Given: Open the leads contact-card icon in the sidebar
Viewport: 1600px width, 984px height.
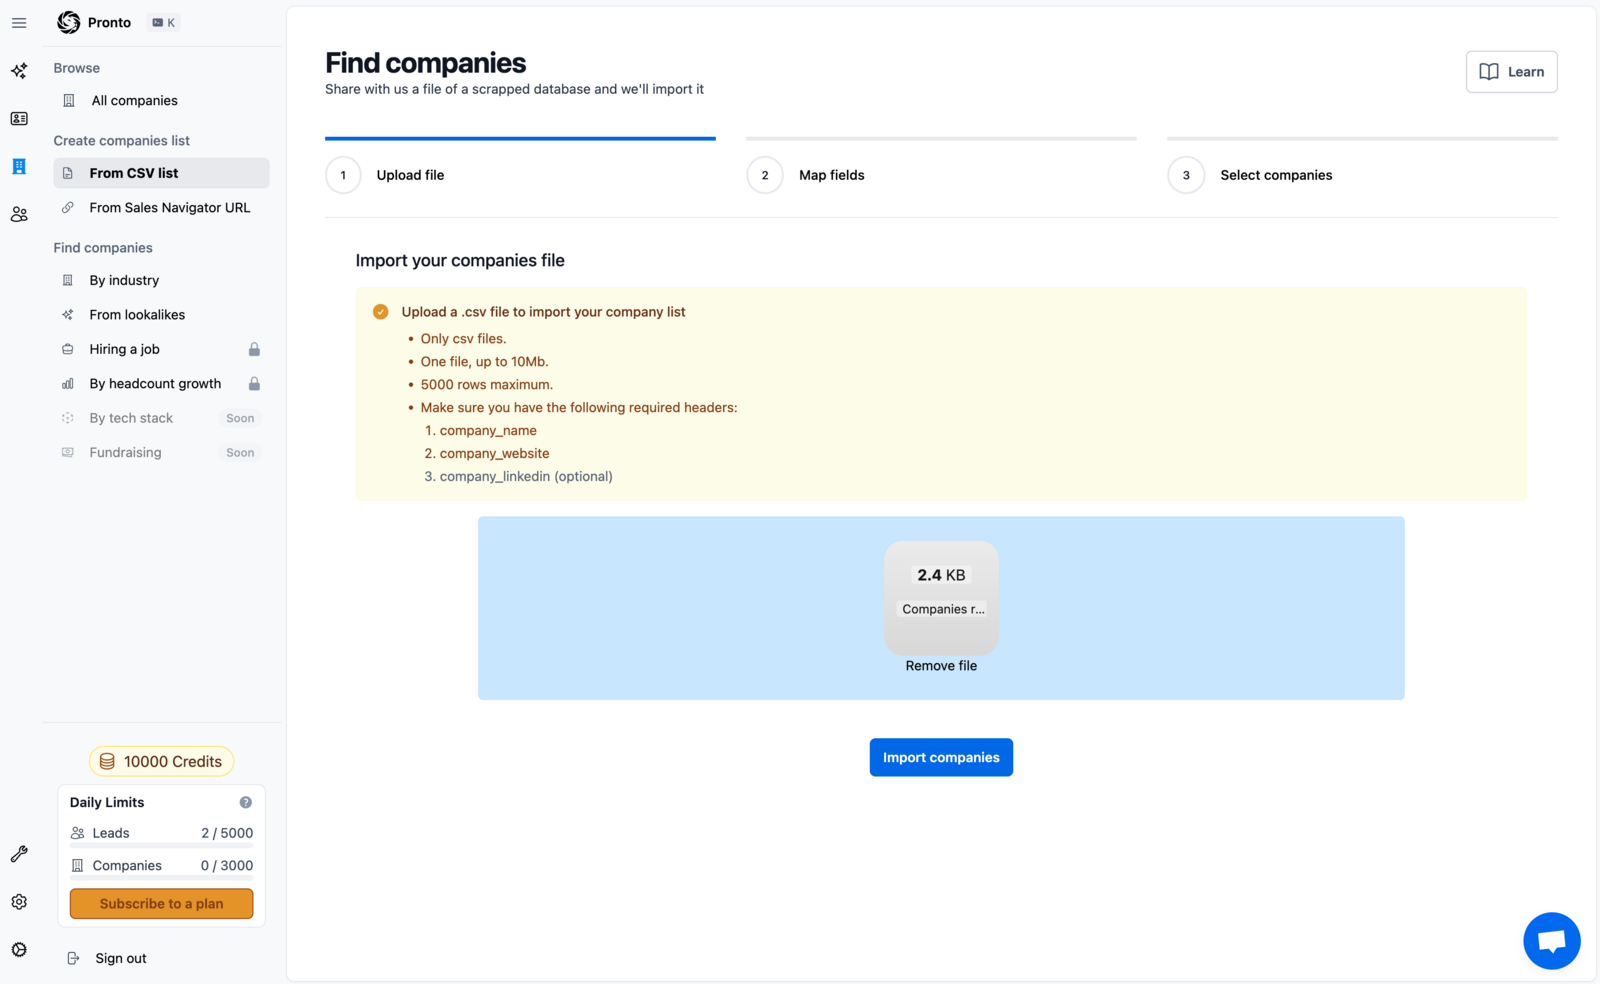Looking at the screenshot, I should pos(18,118).
